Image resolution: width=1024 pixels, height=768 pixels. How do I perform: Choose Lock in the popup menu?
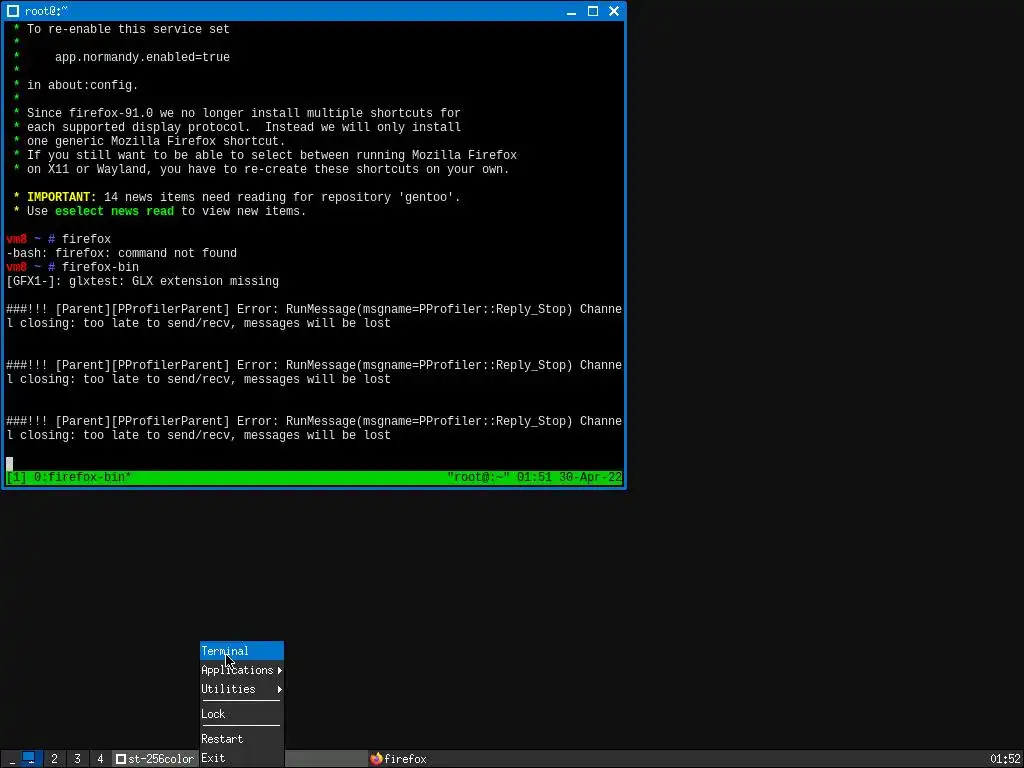point(242,714)
